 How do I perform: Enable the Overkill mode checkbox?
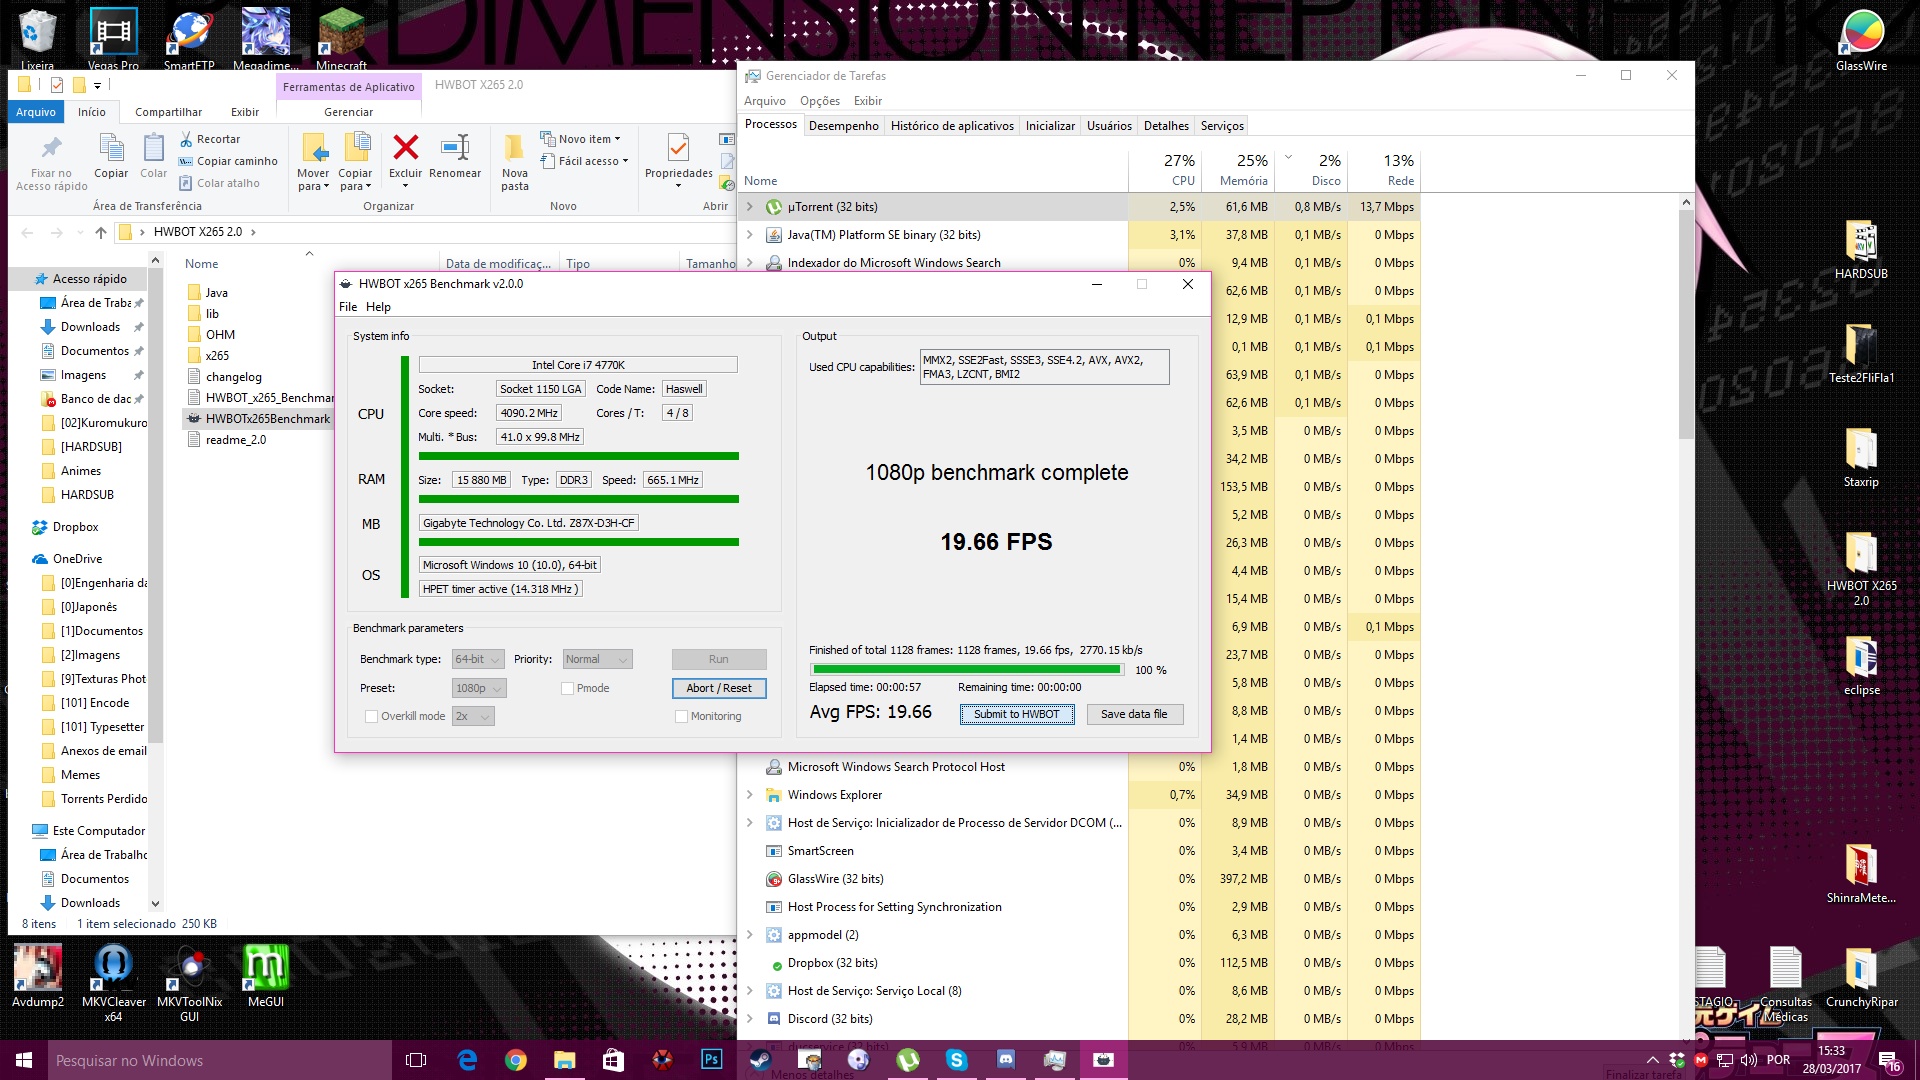click(x=371, y=716)
